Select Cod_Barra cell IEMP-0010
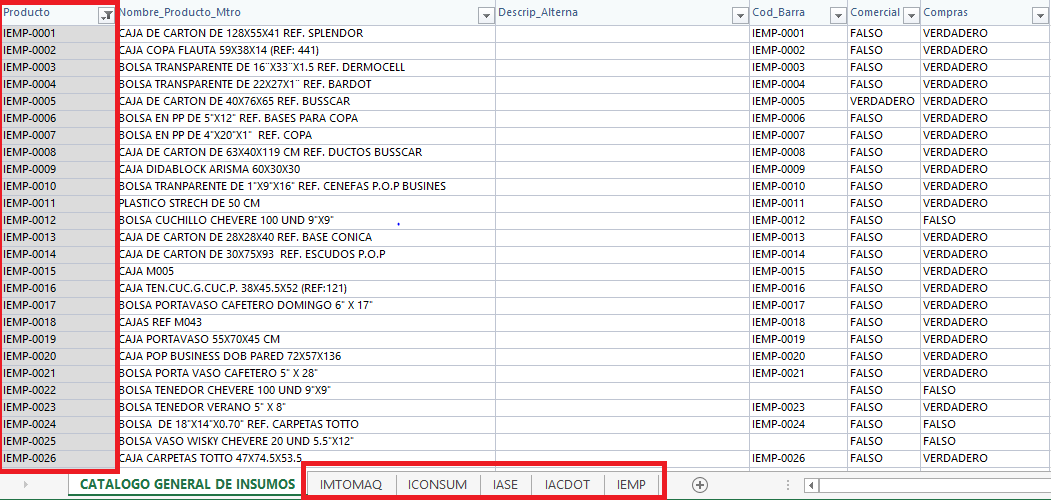The width and height of the screenshot is (1051, 500). pos(798,186)
